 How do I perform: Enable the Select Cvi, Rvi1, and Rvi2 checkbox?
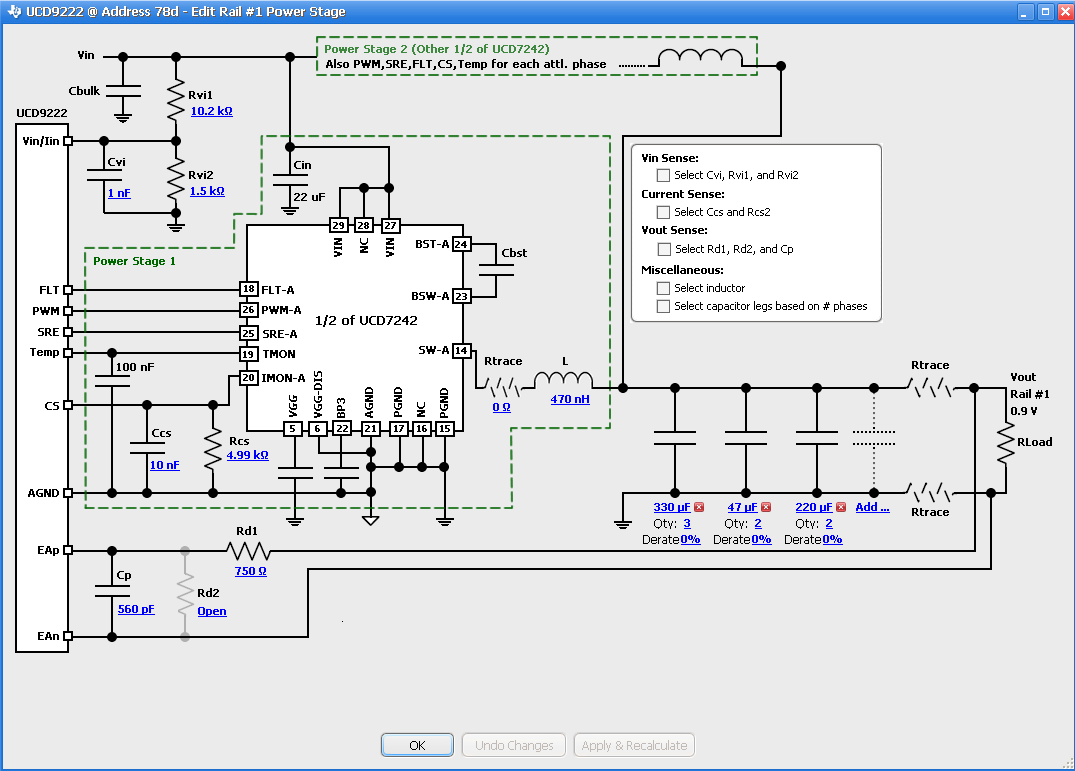pos(663,175)
